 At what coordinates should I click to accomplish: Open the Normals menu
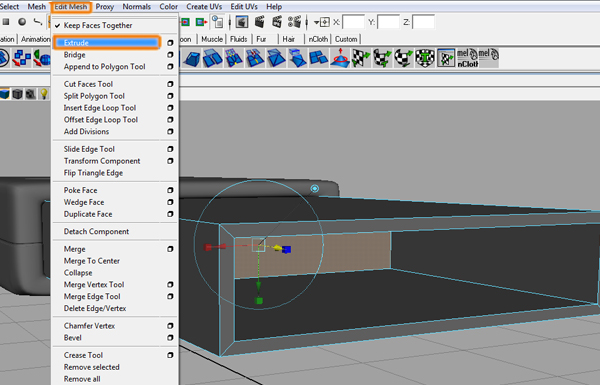pyautogui.click(x=137, y=7)
